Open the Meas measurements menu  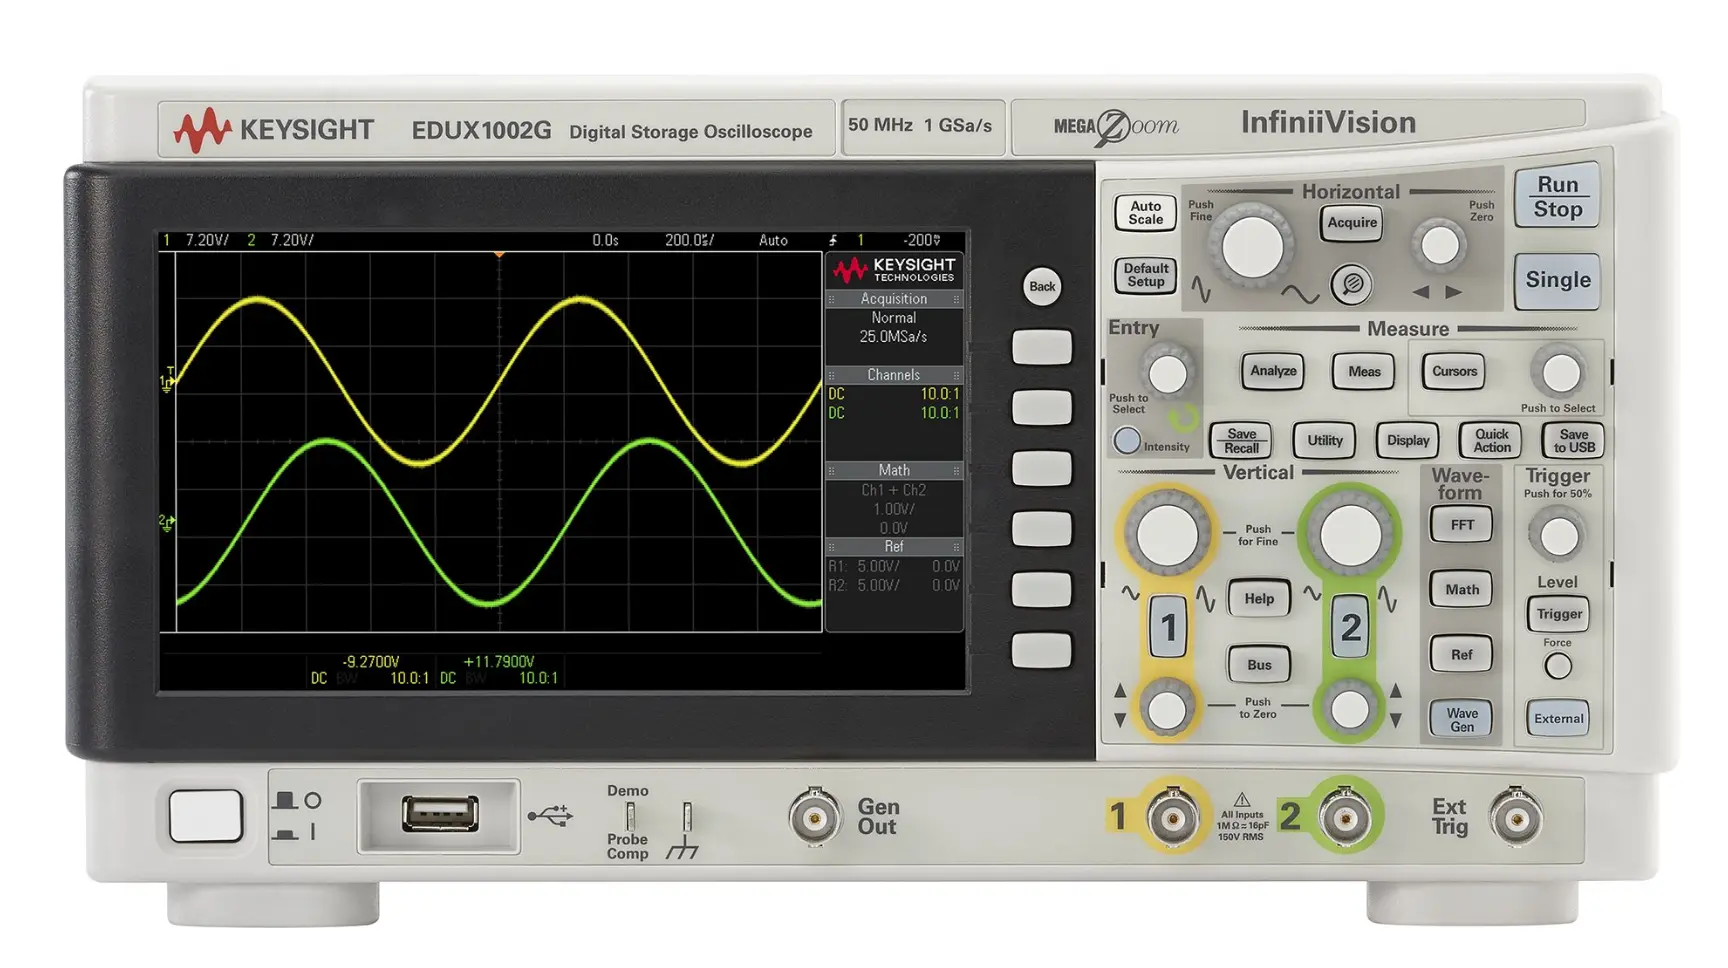pyautogui.click(x=1364, y=372)
